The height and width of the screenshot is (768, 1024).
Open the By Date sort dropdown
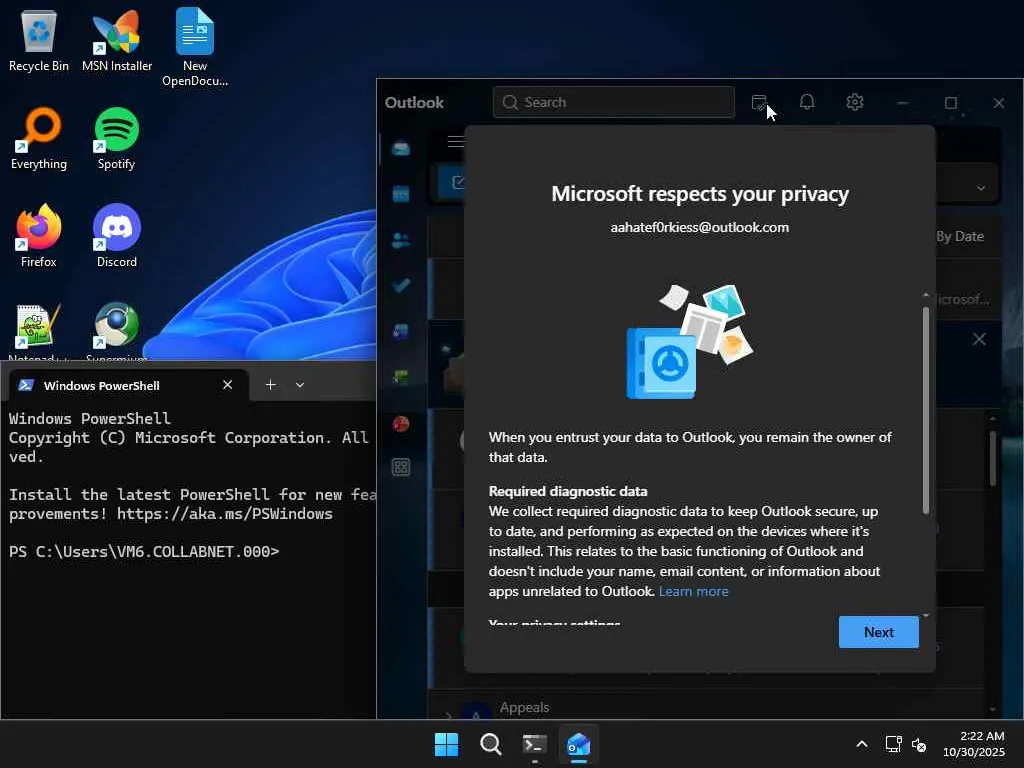tap(960, 236)
